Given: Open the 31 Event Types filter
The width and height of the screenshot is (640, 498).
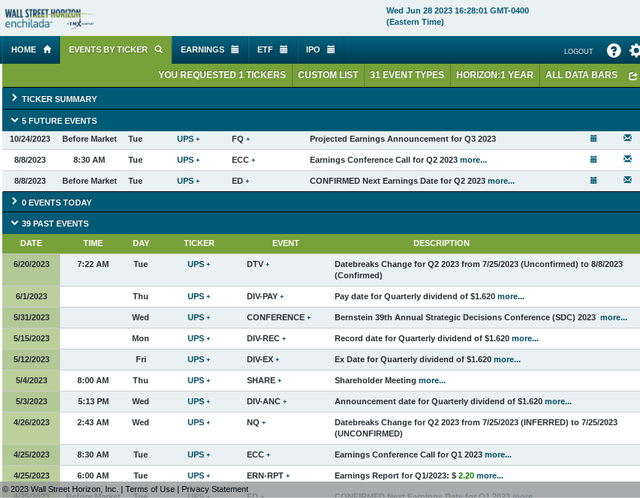Looking at the screenshot, I should (x=407, y=75).
